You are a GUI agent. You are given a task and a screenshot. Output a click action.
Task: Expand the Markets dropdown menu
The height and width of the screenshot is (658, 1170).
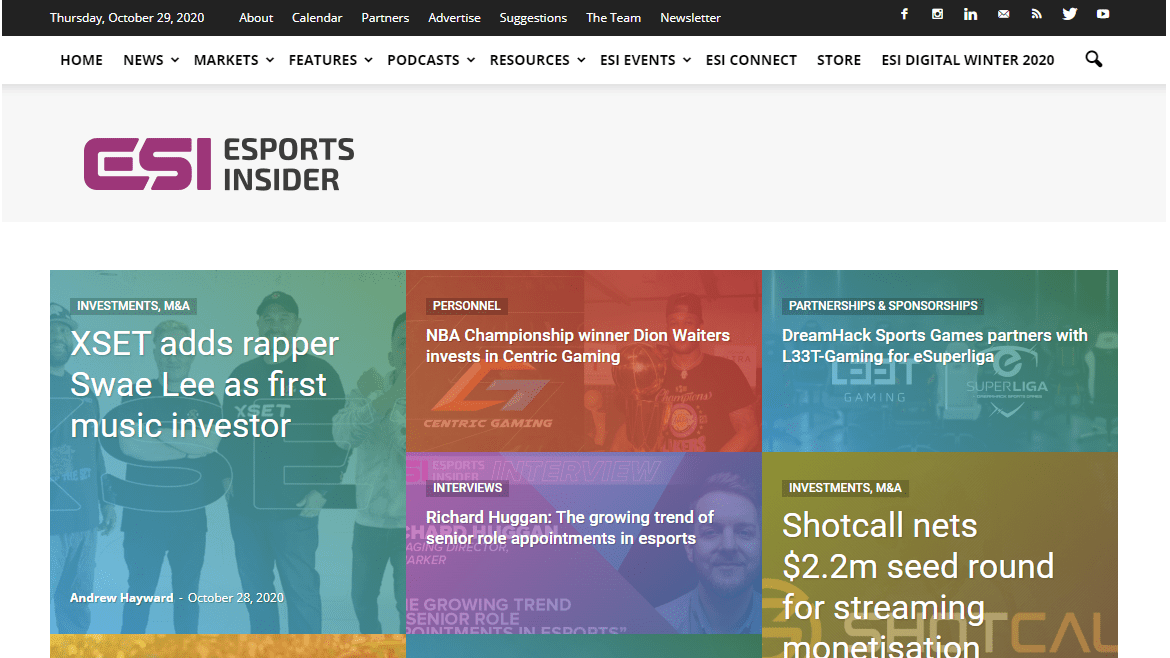tap(233, 60)
